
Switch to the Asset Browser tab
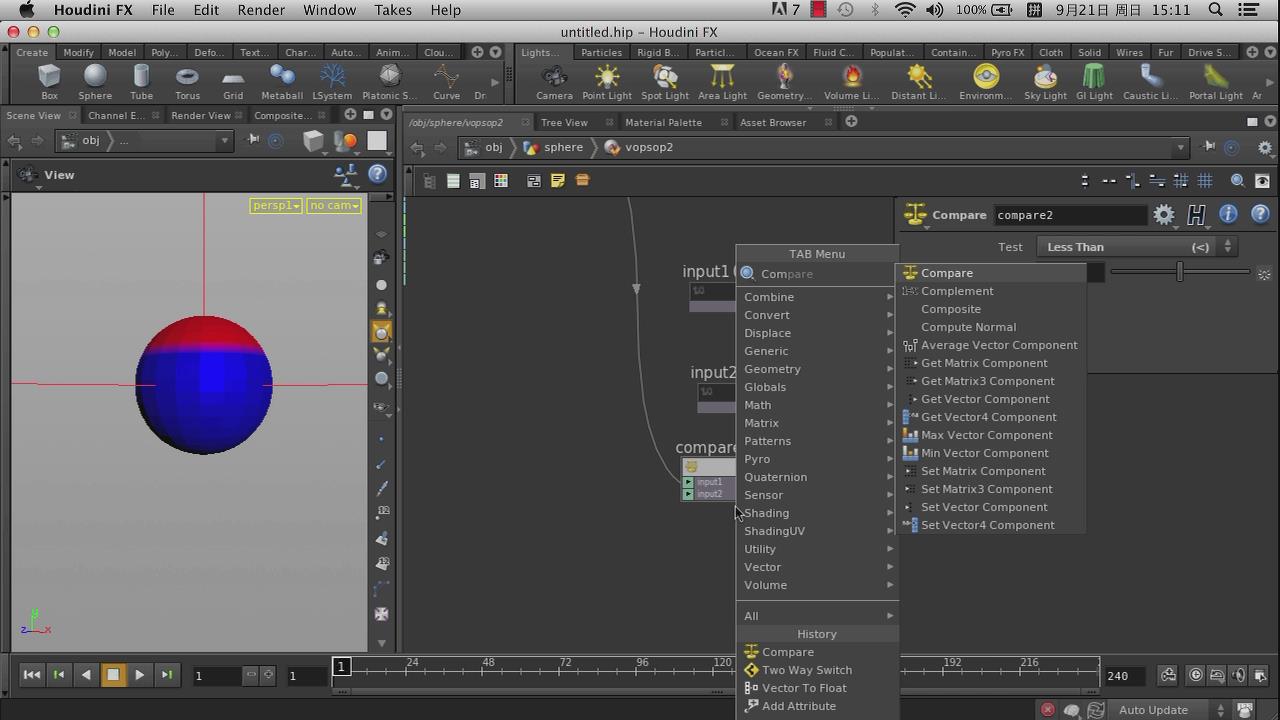click(x=773, y=122)
